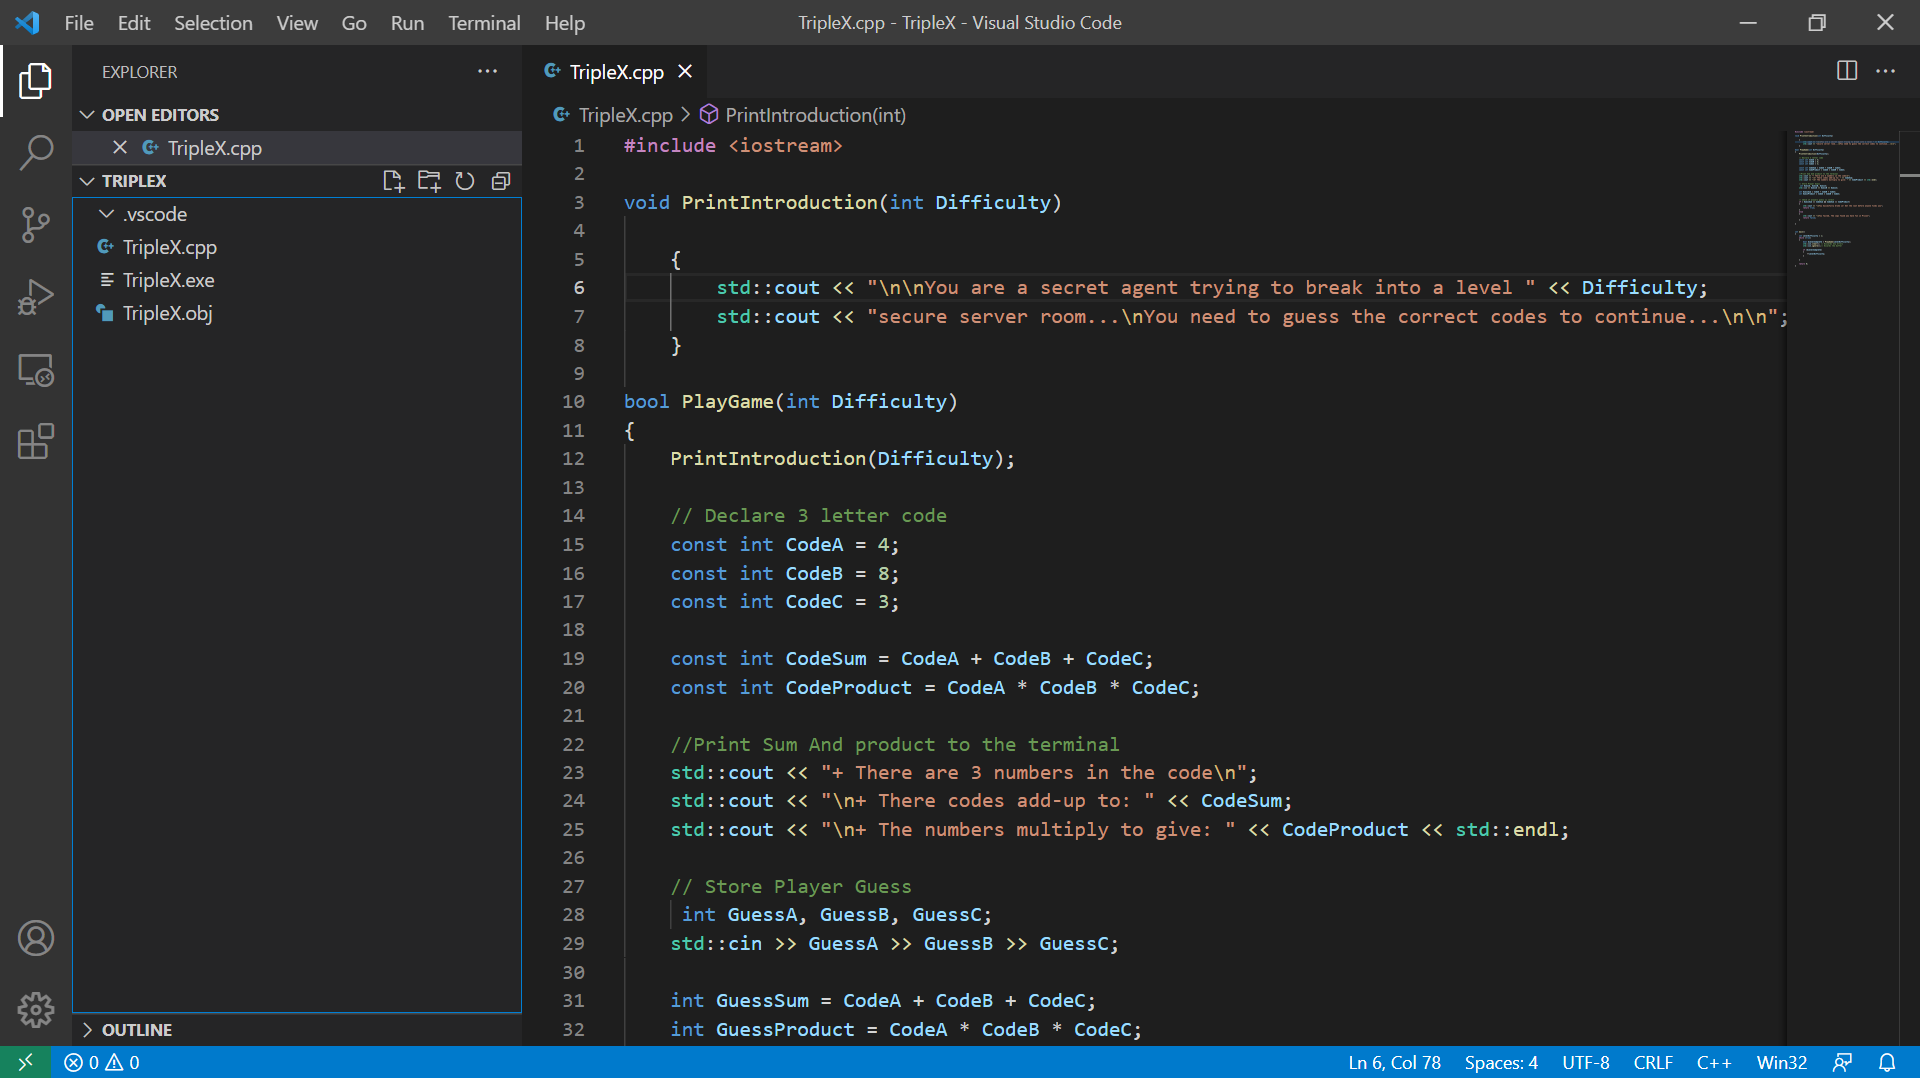Open the Terminal menu
This screenshot has height=1078, width=1920.
click(483, 22)
